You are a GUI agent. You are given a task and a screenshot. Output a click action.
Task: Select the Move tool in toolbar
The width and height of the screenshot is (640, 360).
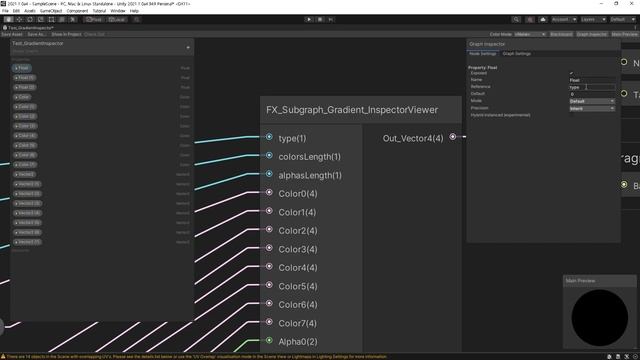coord(19,19)
